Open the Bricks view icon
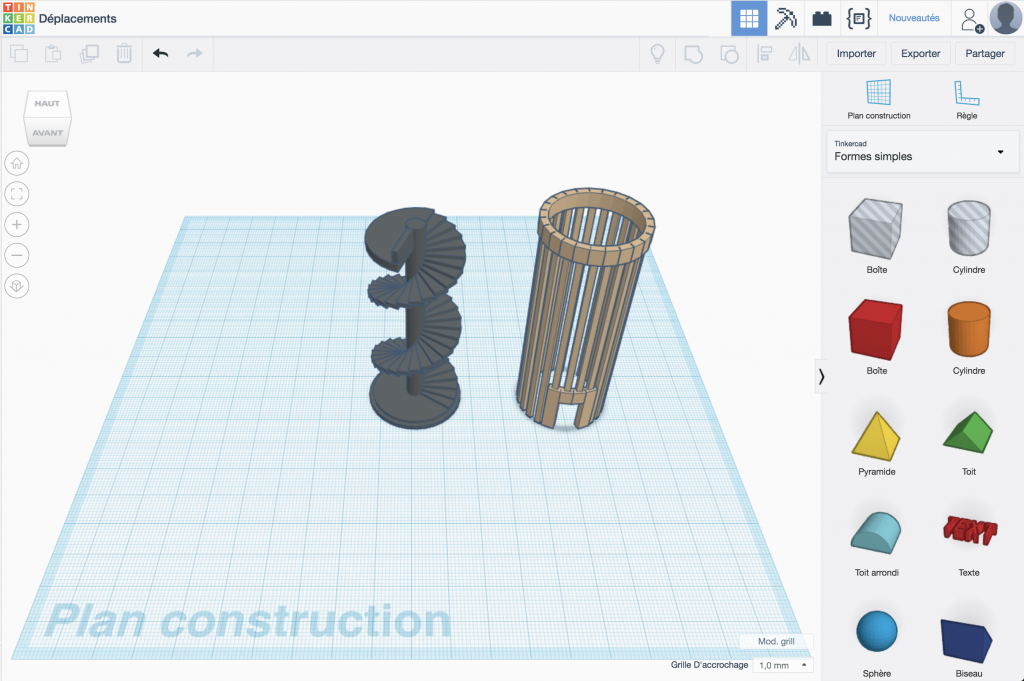Viewport: 1024px width, 681px height. pos(821,18)
